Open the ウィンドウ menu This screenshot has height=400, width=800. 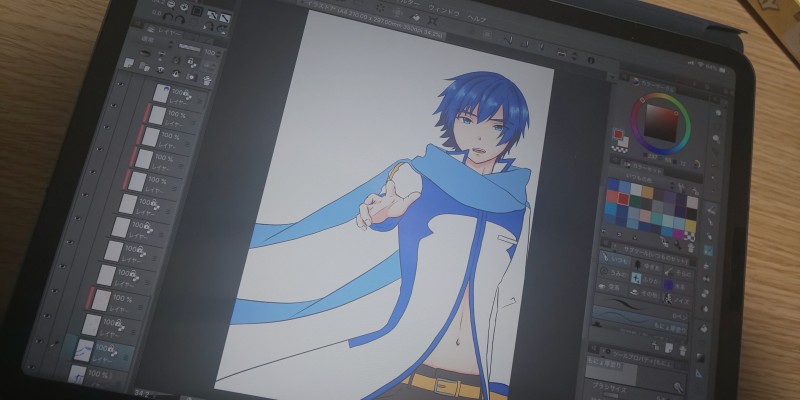tap(442, 9)
